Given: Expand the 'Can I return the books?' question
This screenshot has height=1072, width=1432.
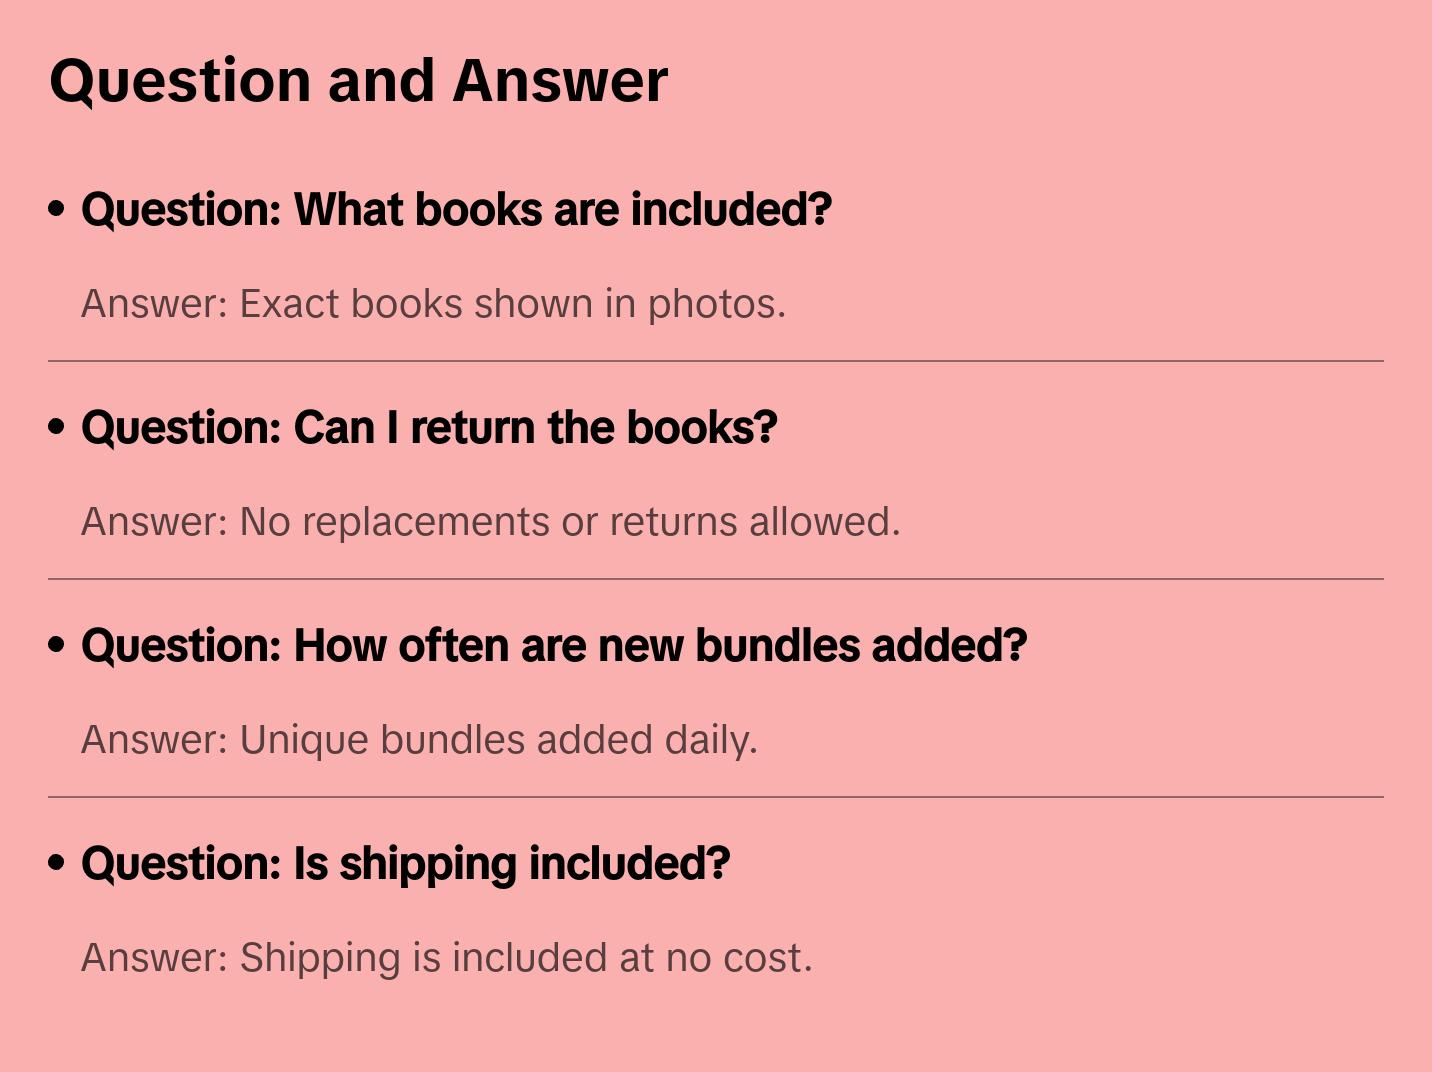Looking at the screenshot, I should [x=429, y=427].
